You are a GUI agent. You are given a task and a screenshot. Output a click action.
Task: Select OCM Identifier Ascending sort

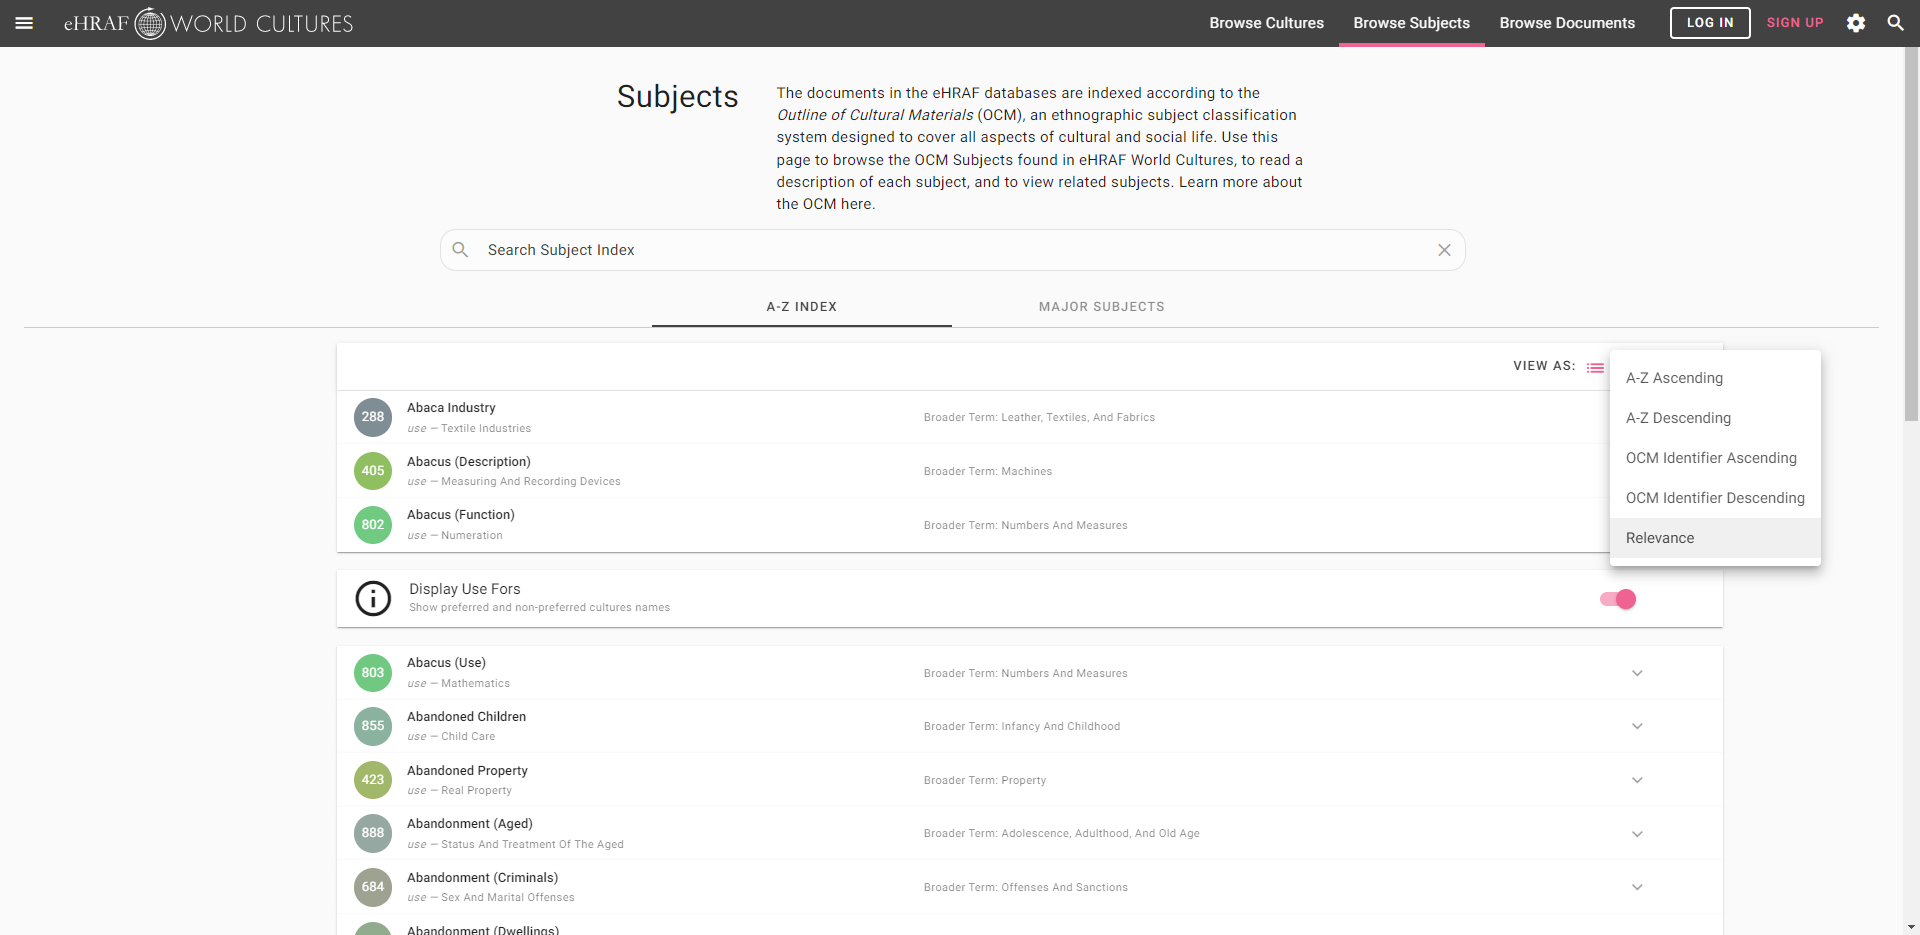point(1711,458)
